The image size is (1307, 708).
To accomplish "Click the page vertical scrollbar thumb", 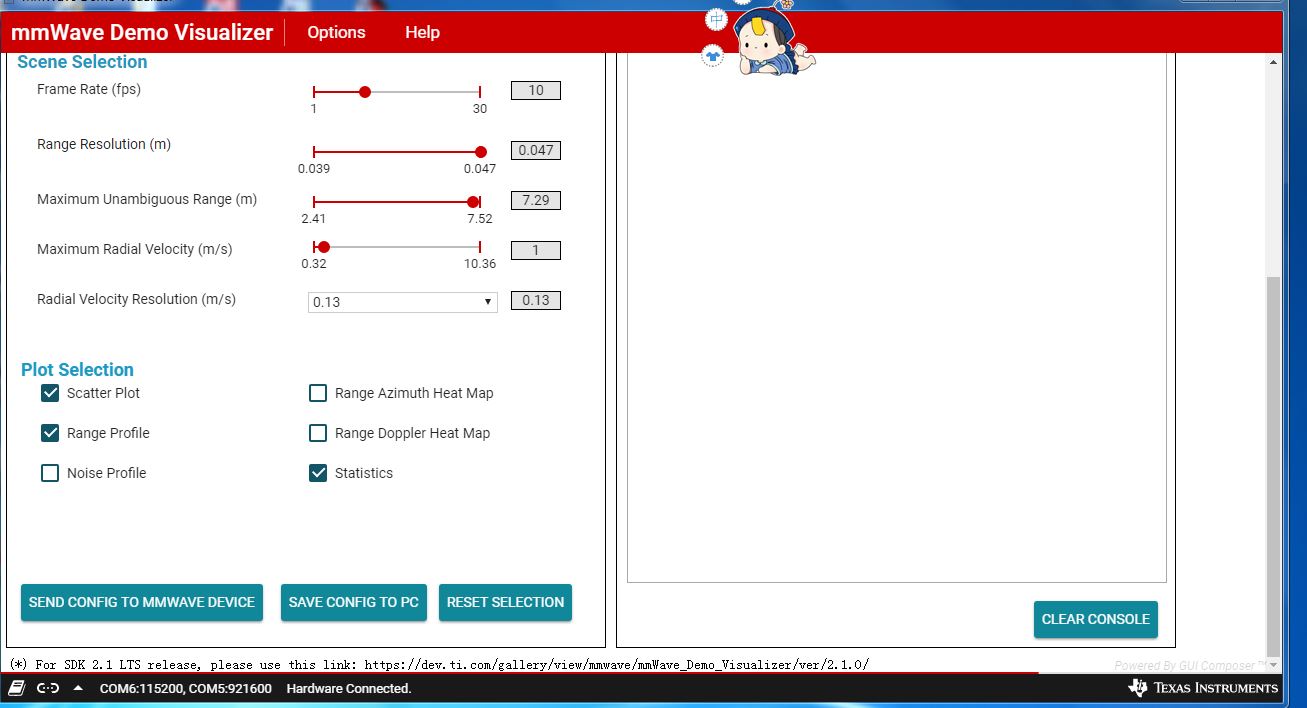I will [1272, 465].
